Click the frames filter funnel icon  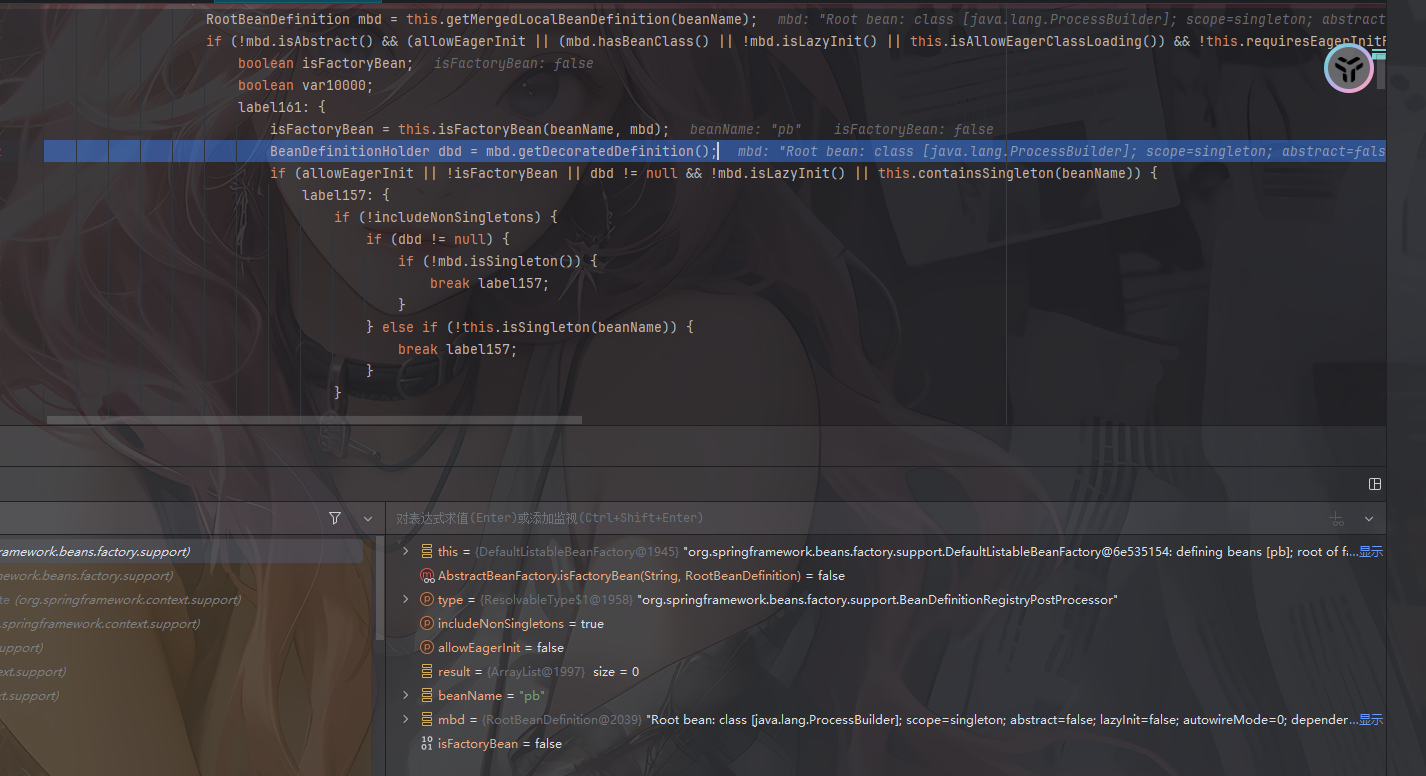pos(335,518)
